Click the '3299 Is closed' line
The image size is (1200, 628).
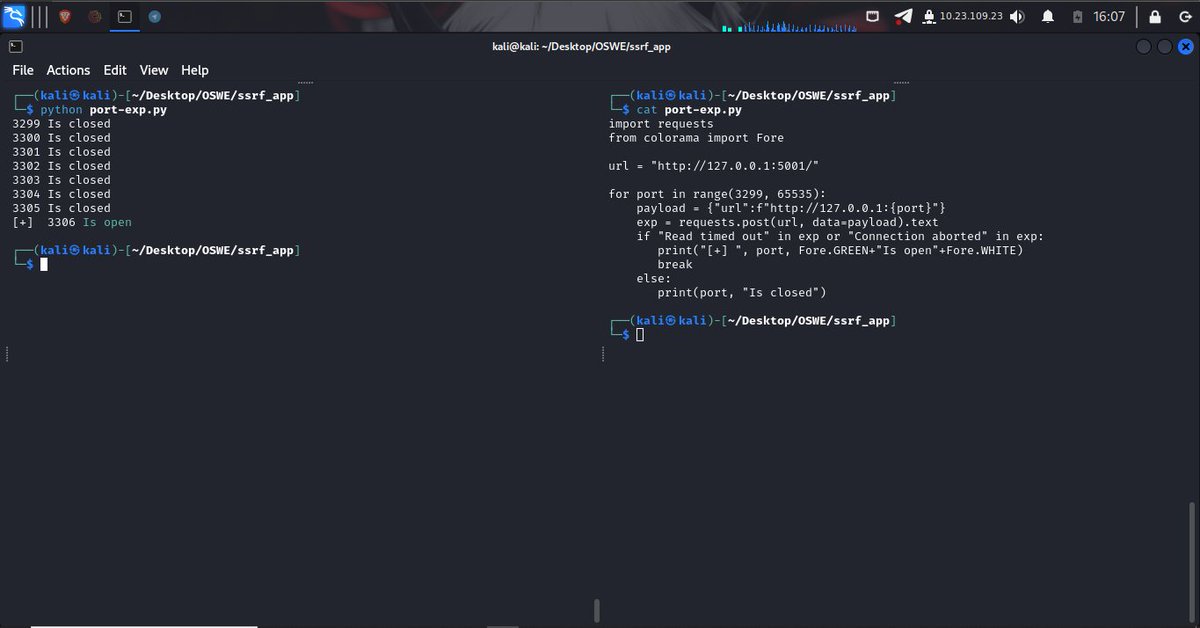[61, 124]
